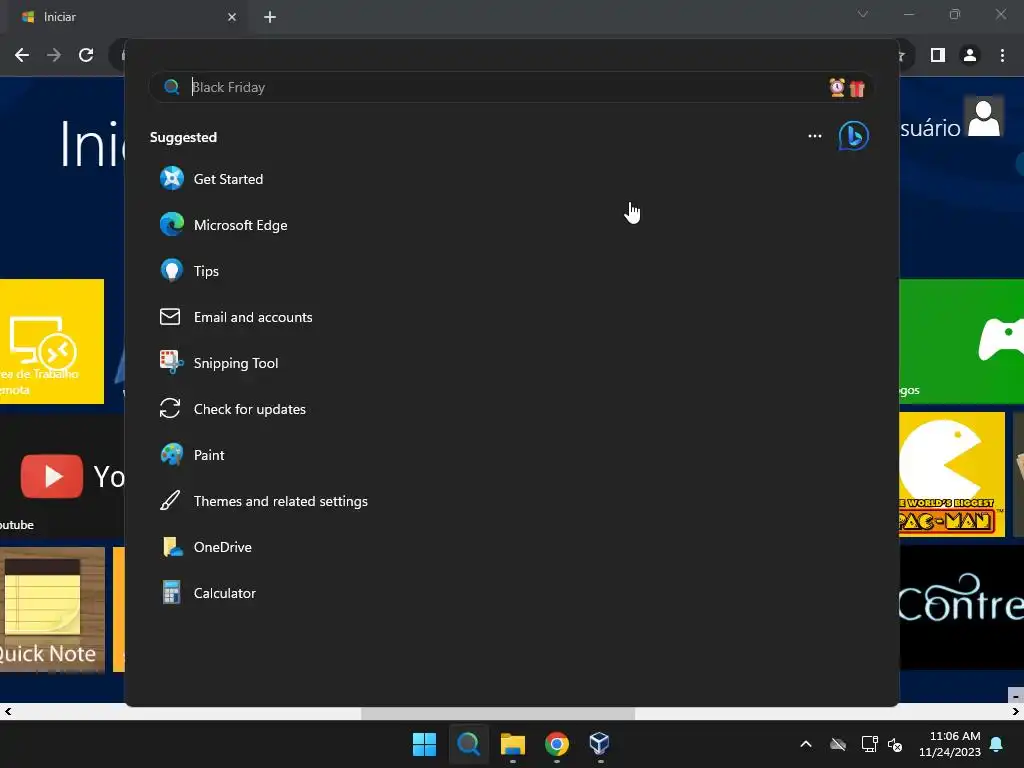Open network status tray icon
This screenshot has height=768, width=1024.
pos(869,744)
